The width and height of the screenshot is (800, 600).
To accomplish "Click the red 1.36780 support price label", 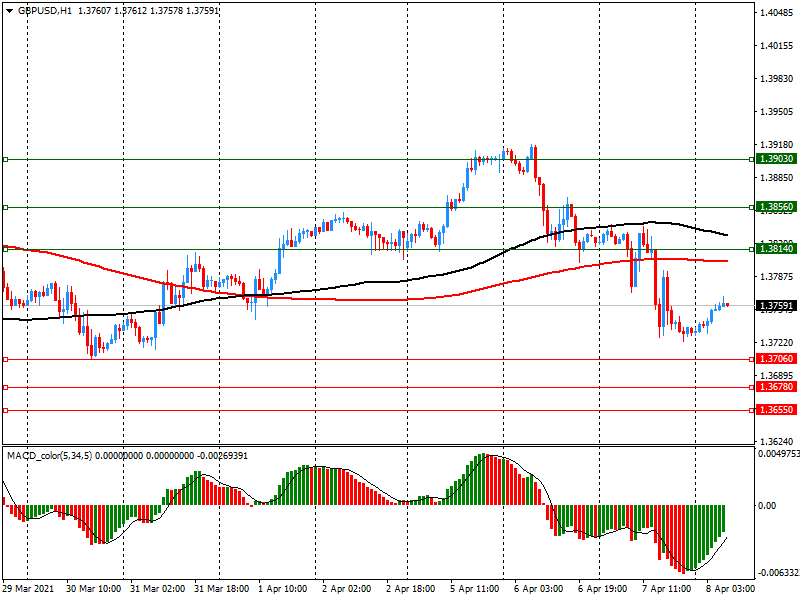I will (x=776, y=387).
